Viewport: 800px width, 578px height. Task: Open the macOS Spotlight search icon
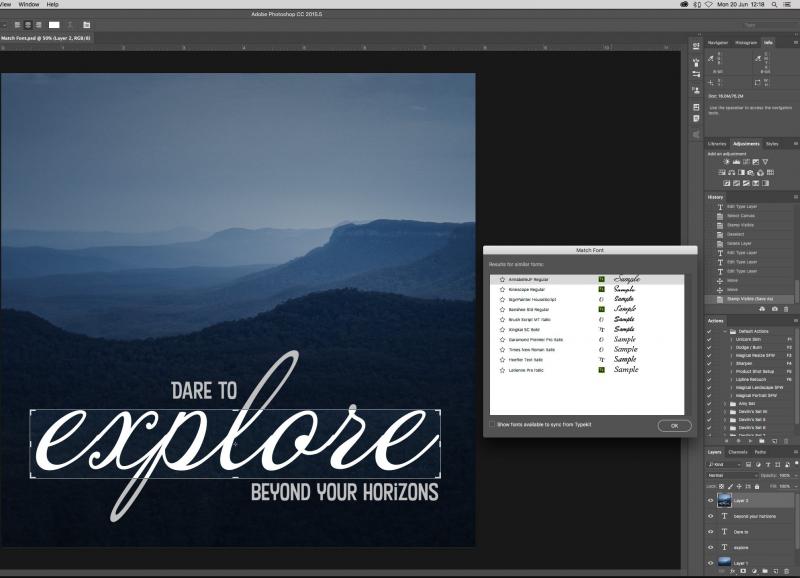click(x=774, y=5)
